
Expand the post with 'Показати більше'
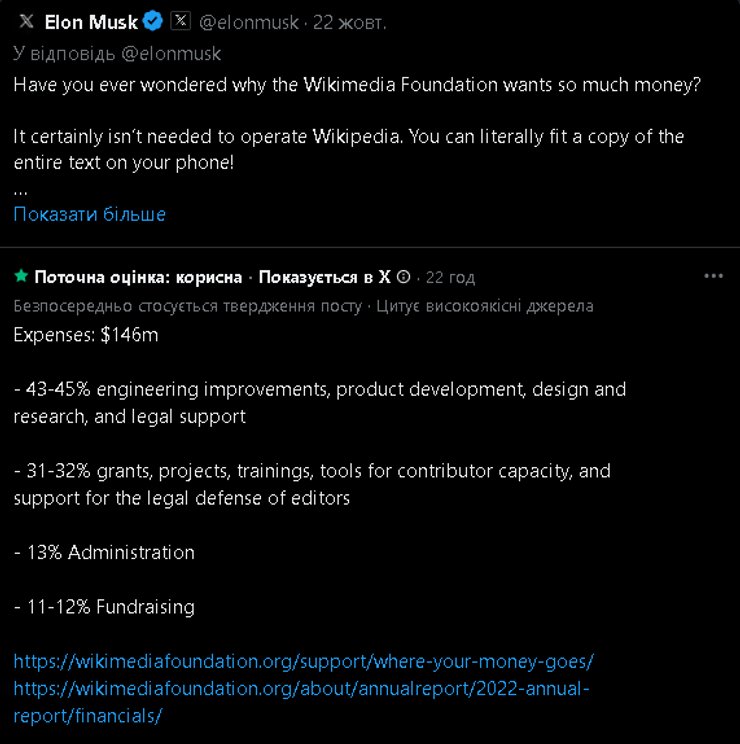point(89,214)
